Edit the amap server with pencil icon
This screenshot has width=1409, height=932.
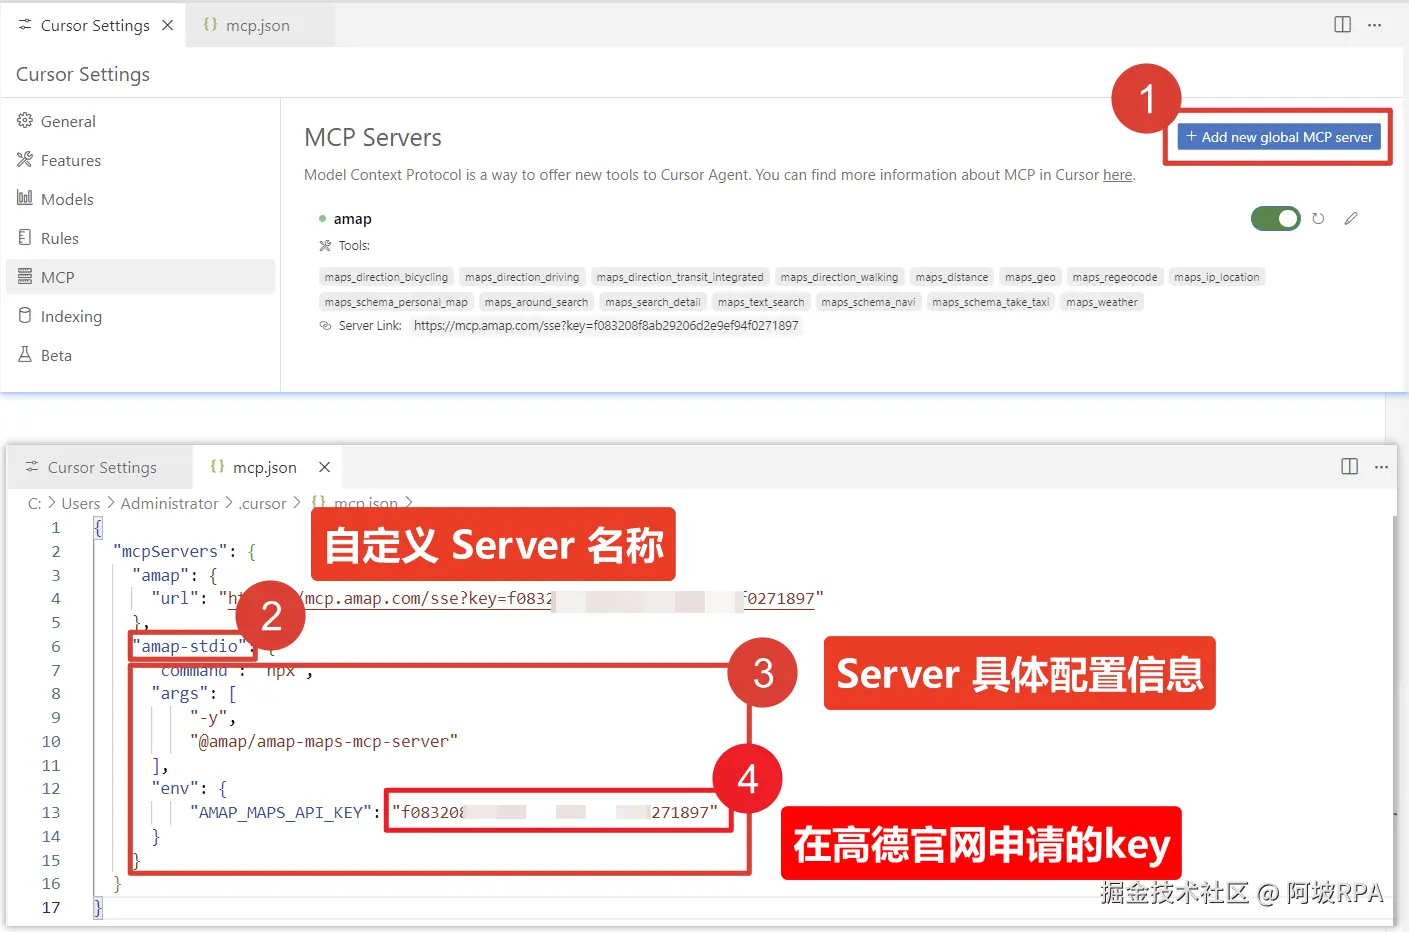pos(1351,218)
